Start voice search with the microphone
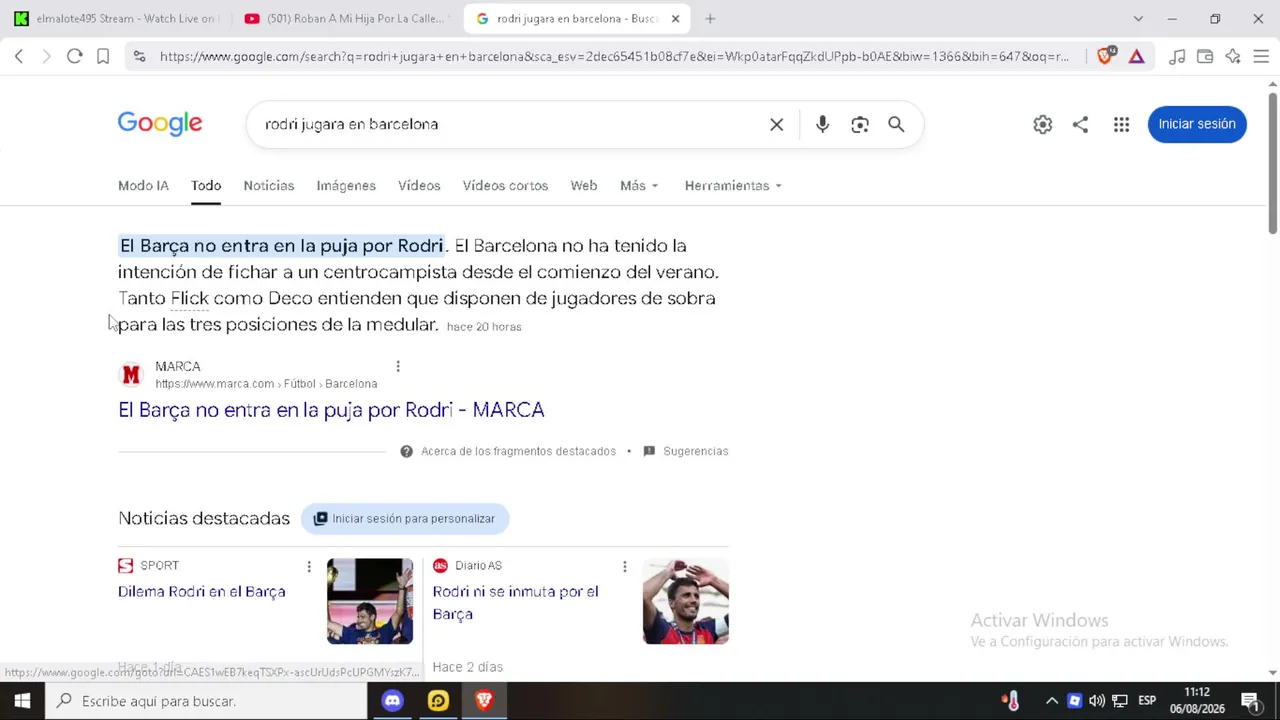The width and height of the screenshot is (1280, 720). (x=822, y=124)
